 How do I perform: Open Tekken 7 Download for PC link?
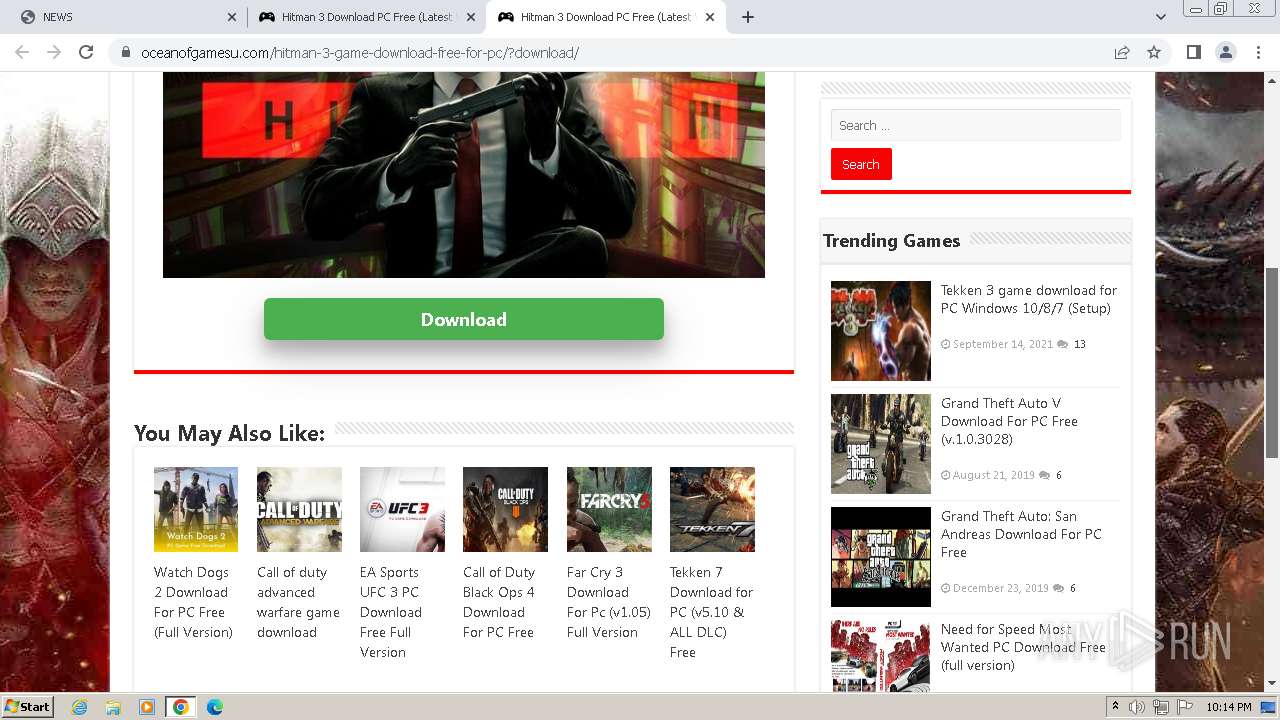(x=711, y=612)
